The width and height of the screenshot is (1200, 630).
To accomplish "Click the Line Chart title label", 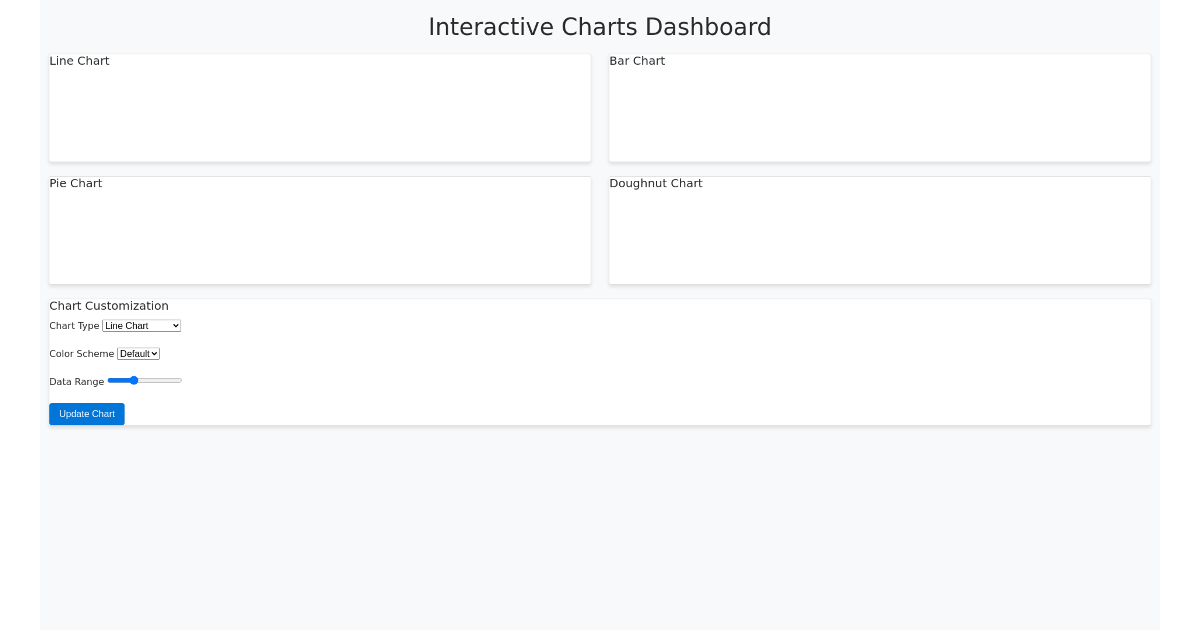I will tap(79, 61).
